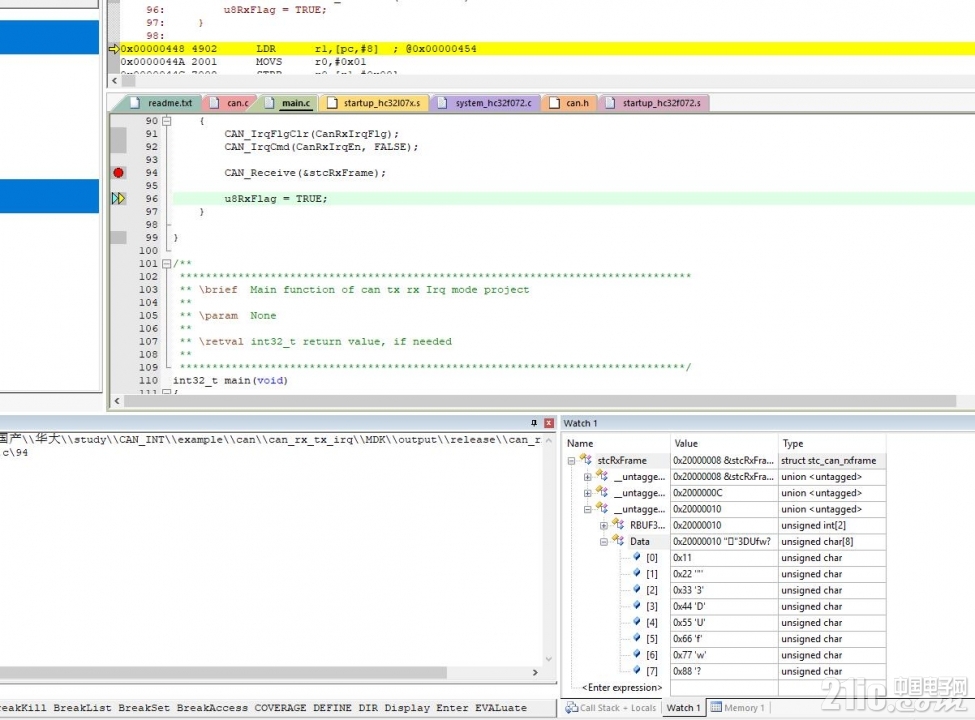Click the disassembly horizontal scrollbar left arrow
This screenshot has width=975, height=720.
coord(114,80)
